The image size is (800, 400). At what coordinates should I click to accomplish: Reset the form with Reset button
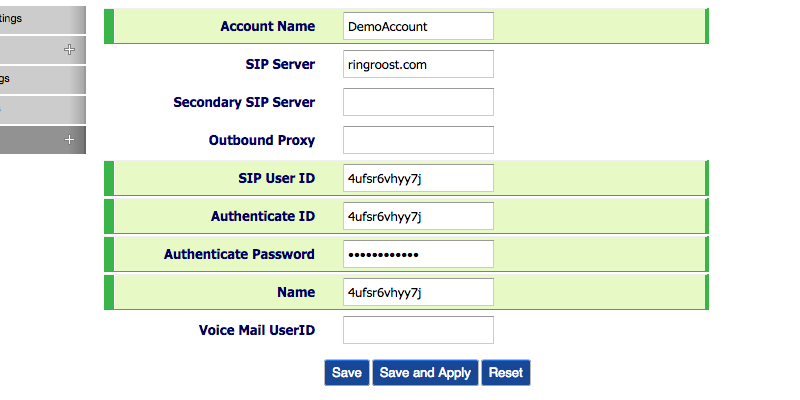[505, 373]
